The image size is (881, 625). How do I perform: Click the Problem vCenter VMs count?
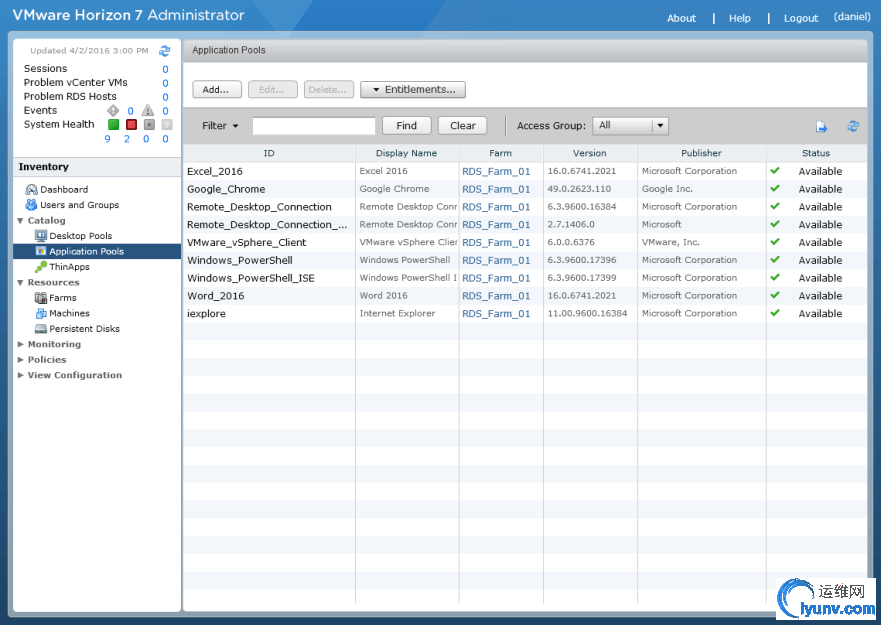click(165, 83)
